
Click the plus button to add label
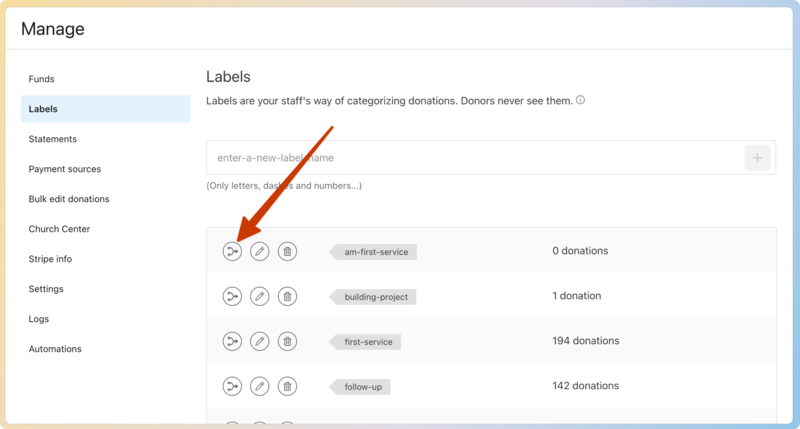[757, 158]
